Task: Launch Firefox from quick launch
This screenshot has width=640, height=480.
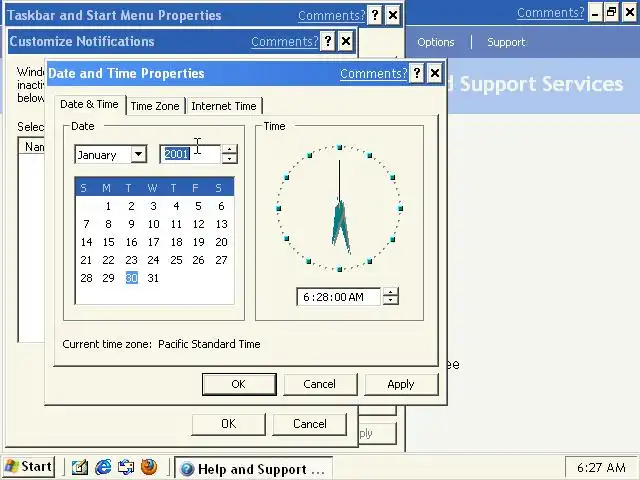Action: click(x=149, y=467)
